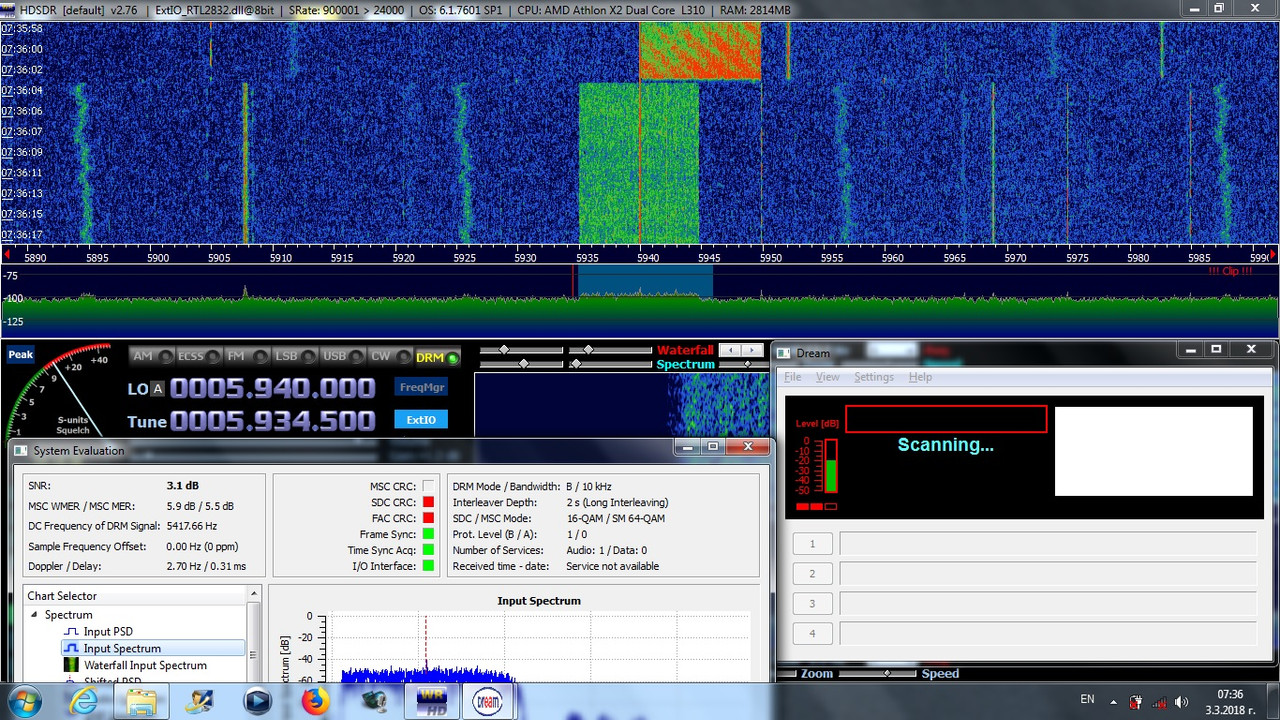Toggle the DRM mode button
The height and width of the screenshot is (720, 1280).
pyautogui.click(x=437, y=357)
